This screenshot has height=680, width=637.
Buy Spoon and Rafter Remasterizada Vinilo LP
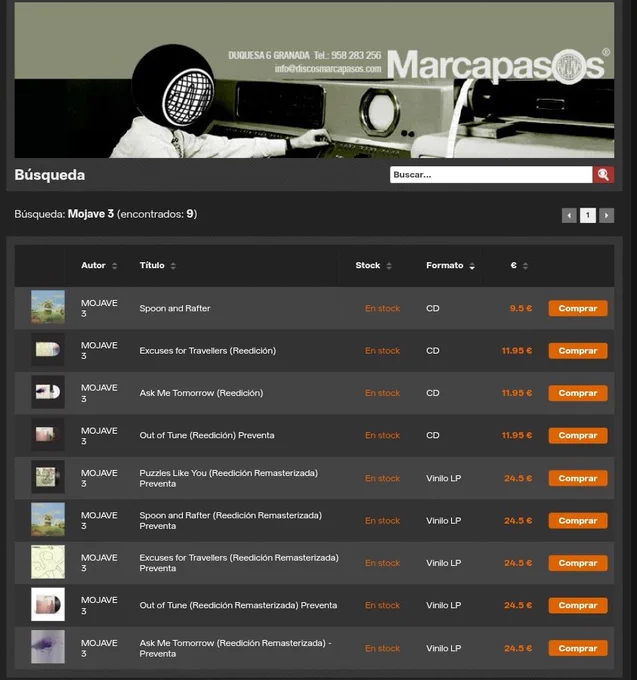578,521
